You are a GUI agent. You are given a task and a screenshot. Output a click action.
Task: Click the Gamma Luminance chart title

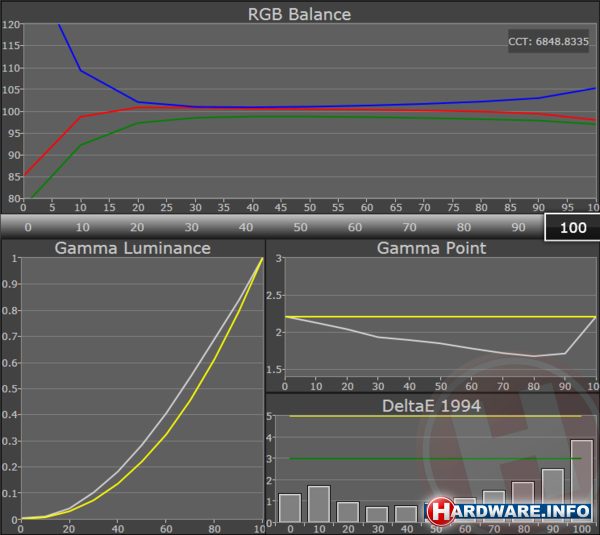[132, 248]
